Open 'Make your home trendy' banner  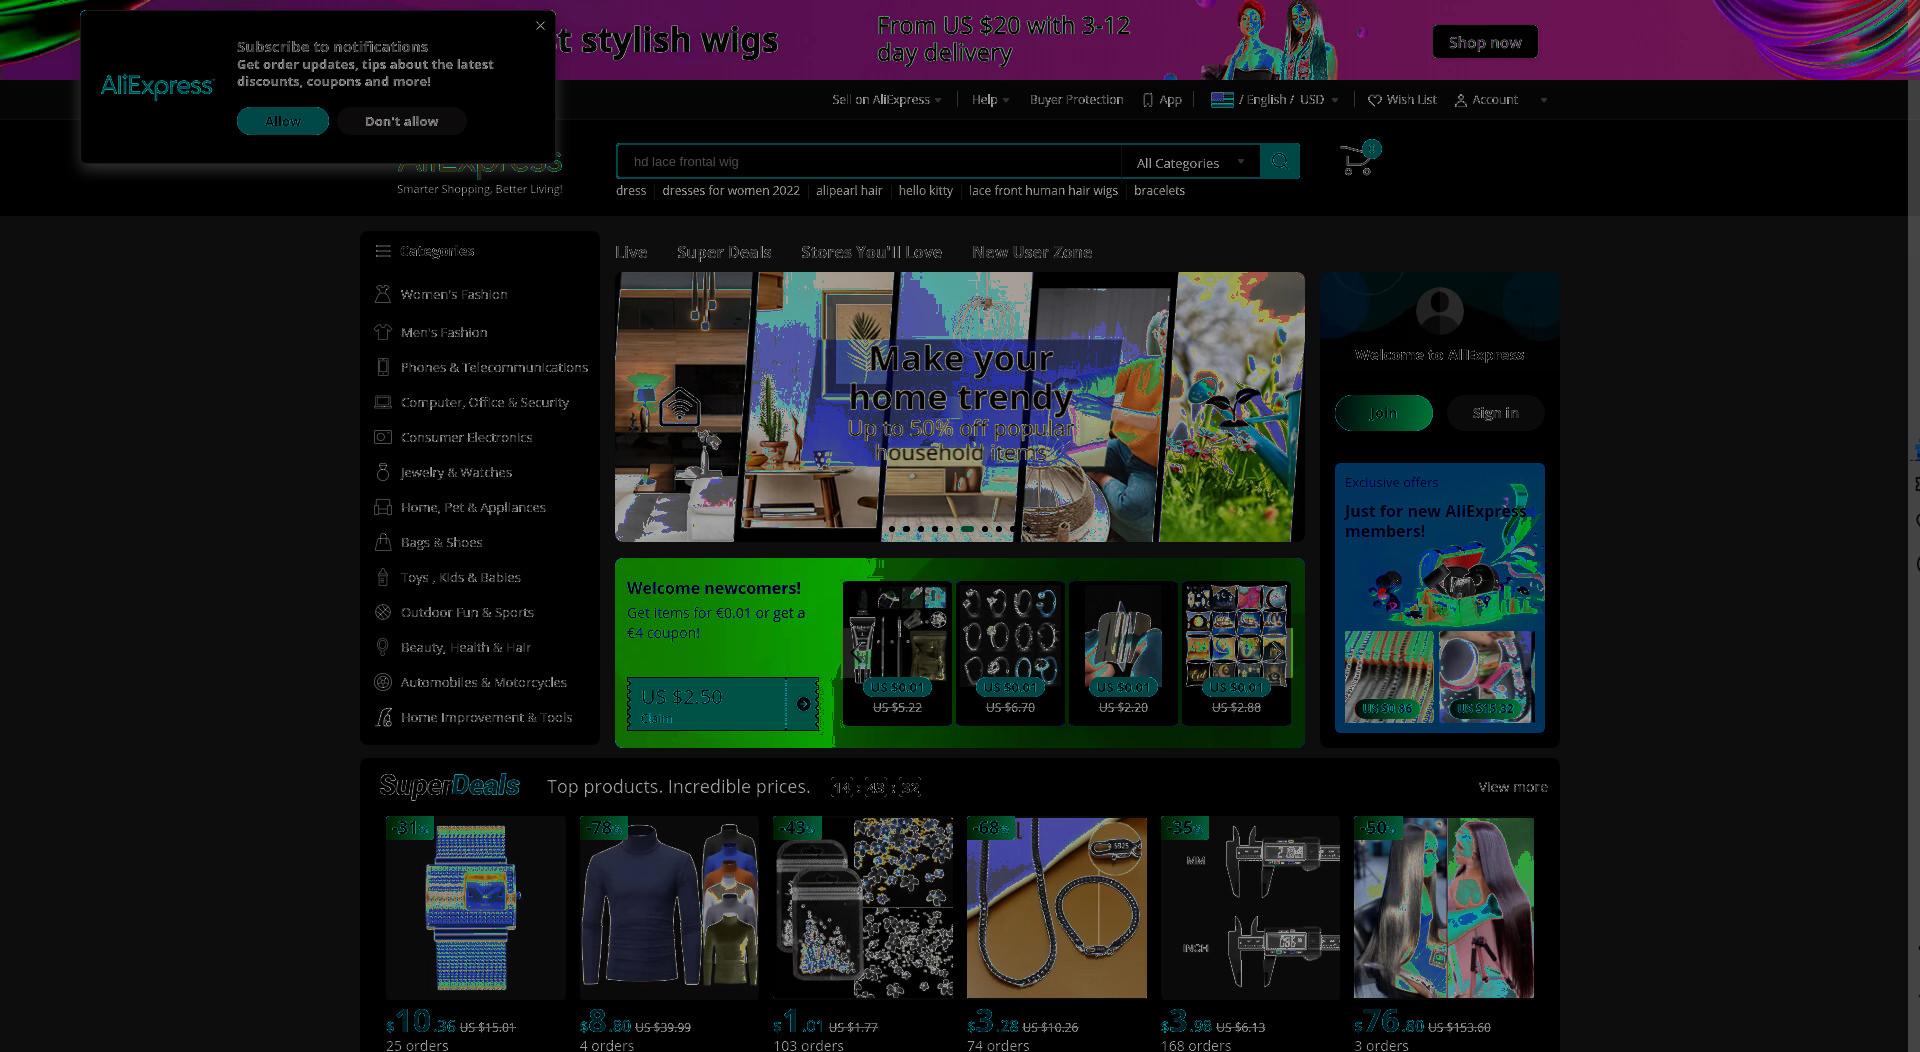pyautogui.click(x=960, y=407)
